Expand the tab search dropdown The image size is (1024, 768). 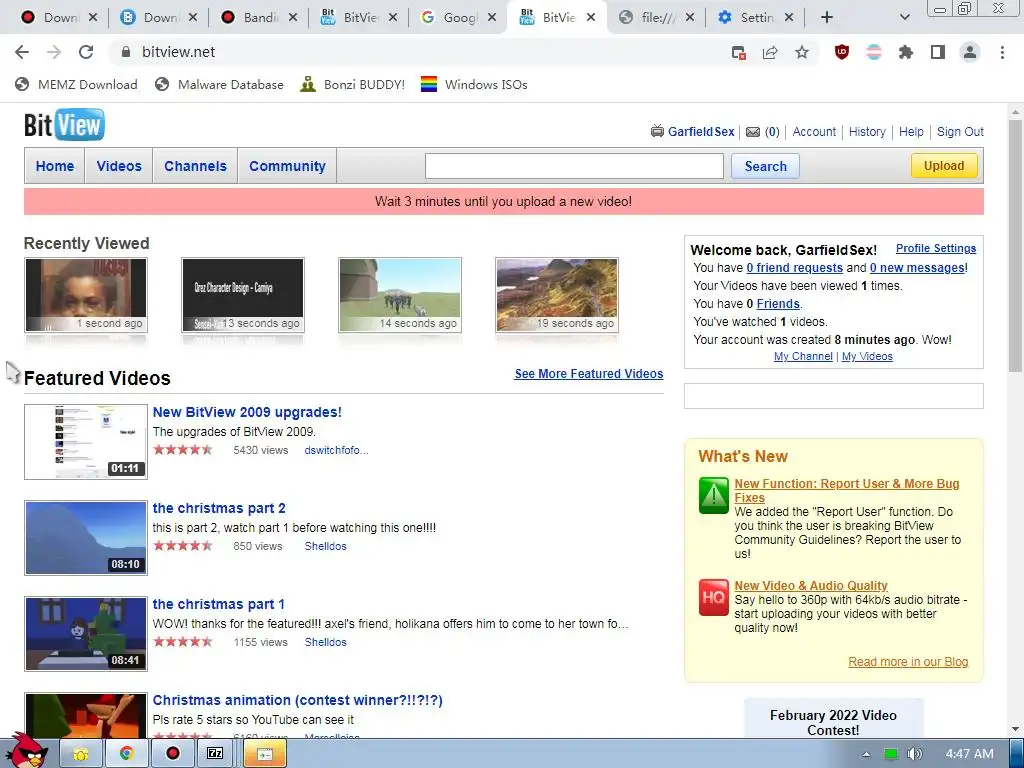[904, 18]
